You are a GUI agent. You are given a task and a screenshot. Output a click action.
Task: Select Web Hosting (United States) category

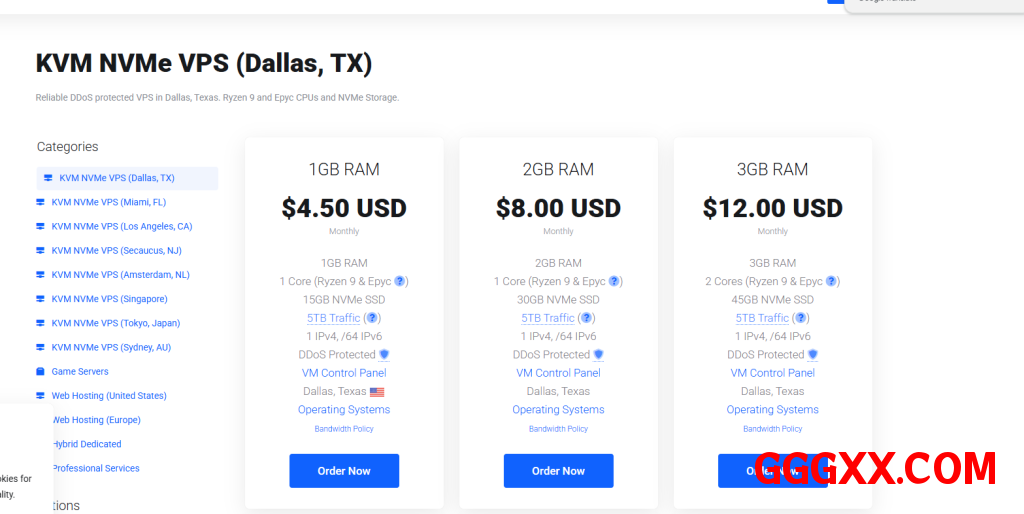pyautogui.click(x=109, y=396)
